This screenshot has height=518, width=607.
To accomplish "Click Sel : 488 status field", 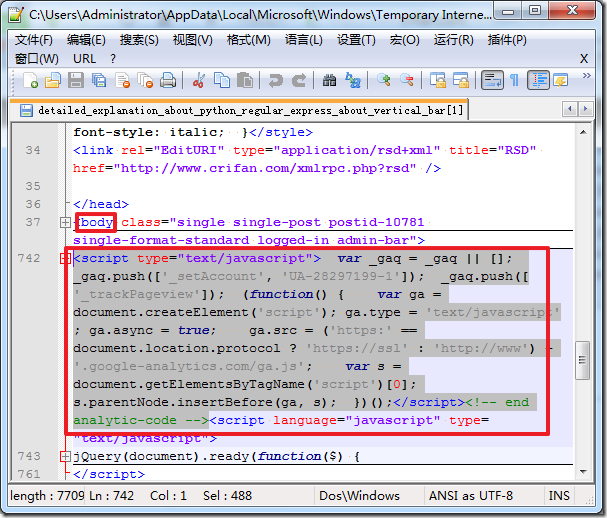I will [228, 496].
